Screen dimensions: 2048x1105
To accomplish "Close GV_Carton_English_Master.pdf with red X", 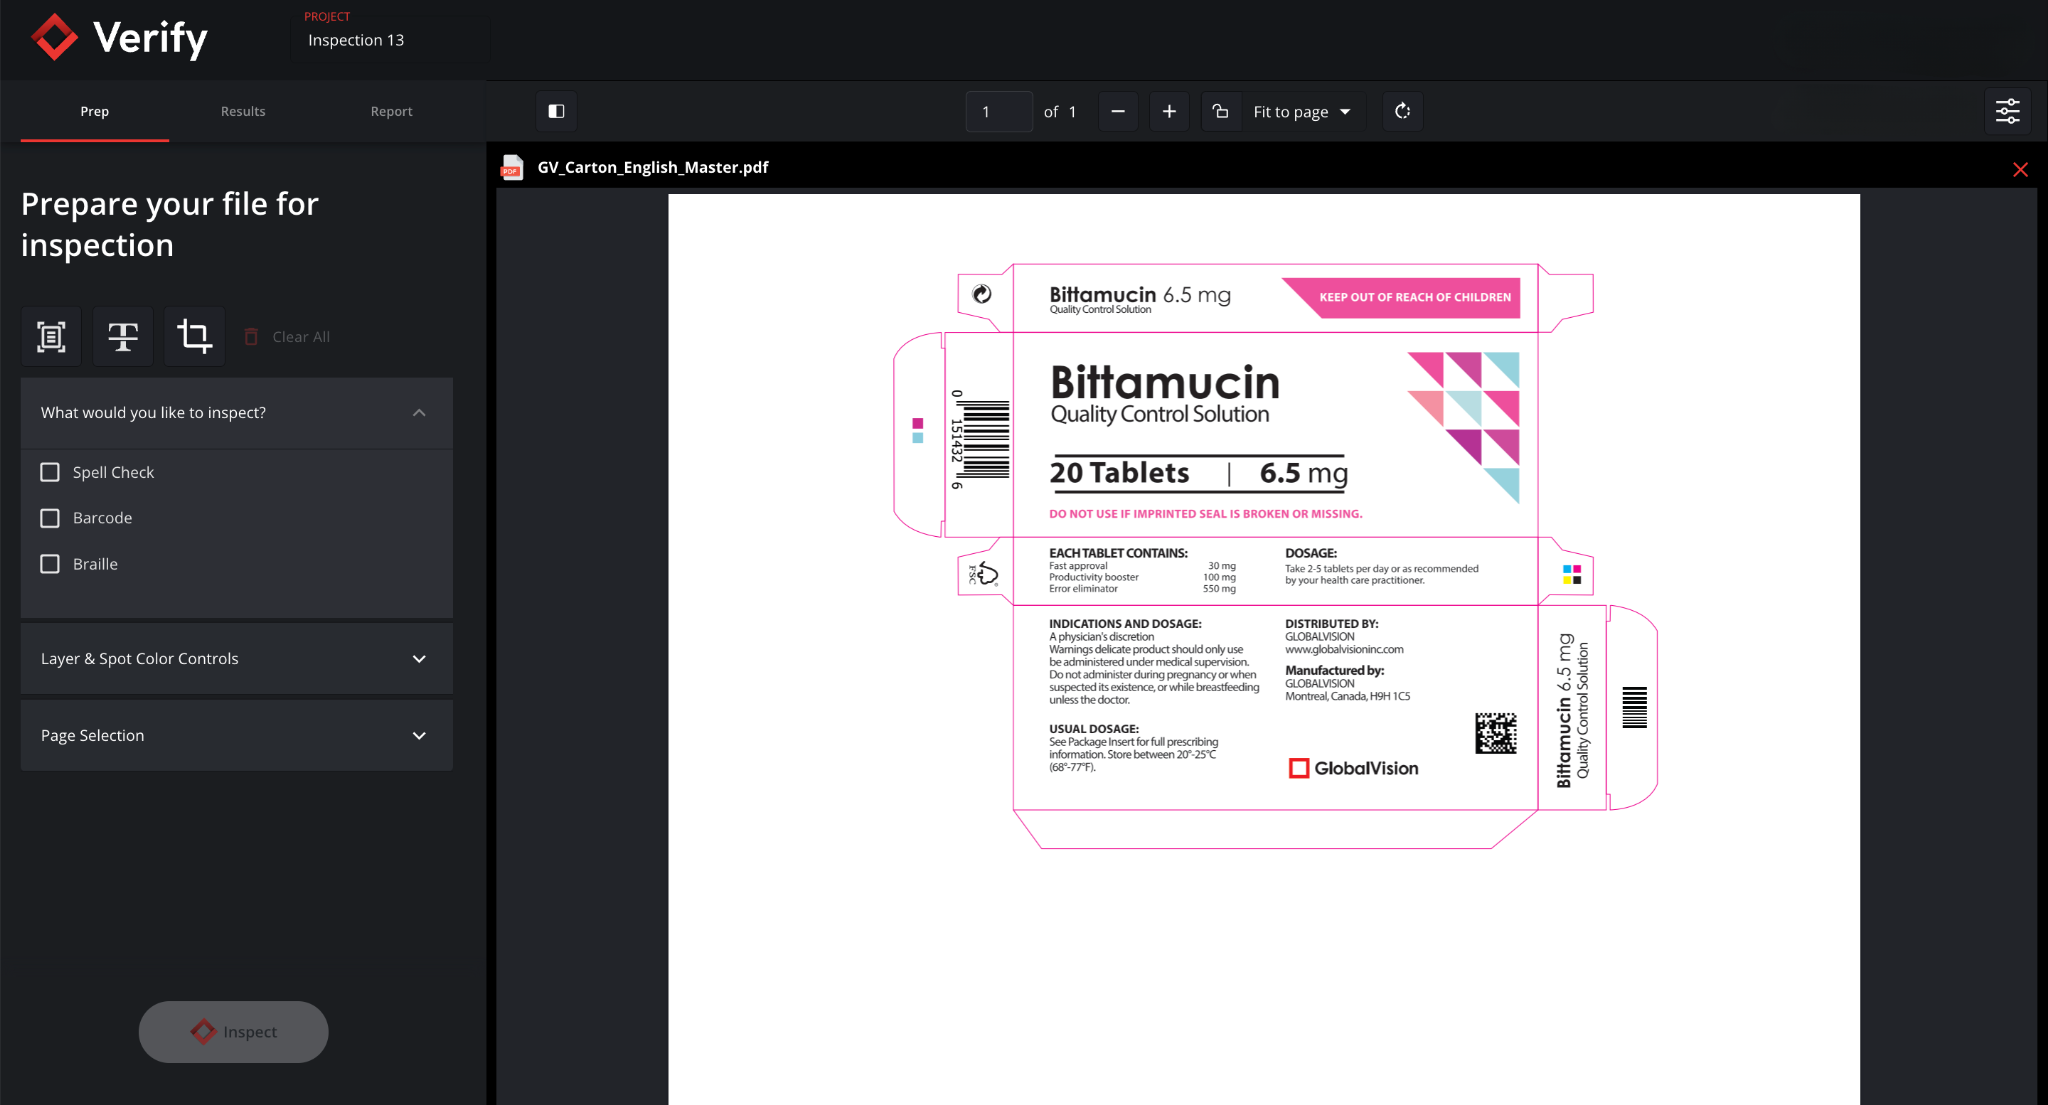I will [2020, 169].
